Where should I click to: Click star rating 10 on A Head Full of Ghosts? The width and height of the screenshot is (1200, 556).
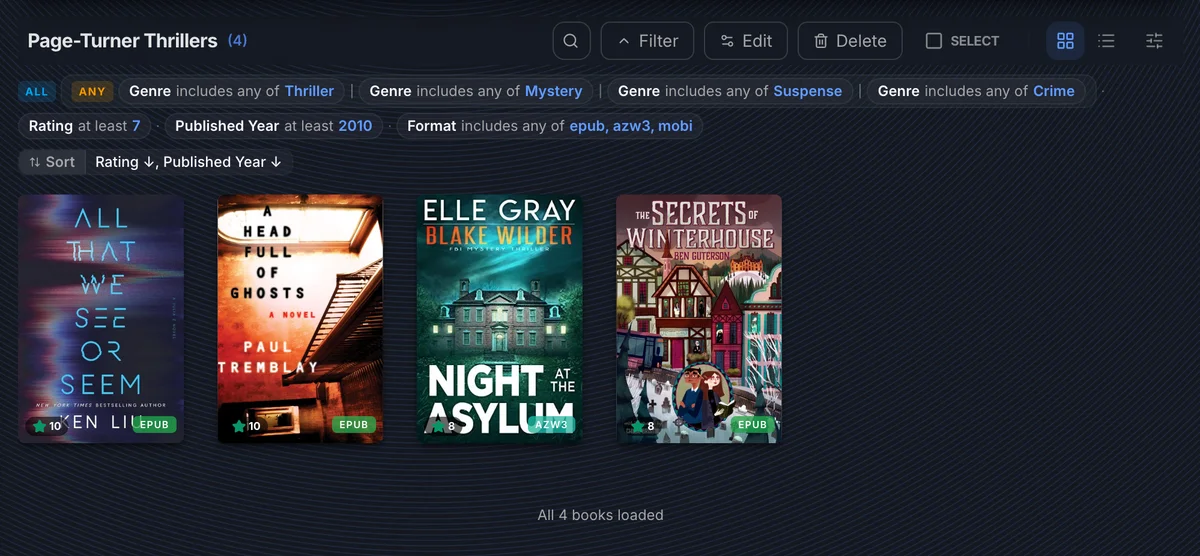pos(247,426)
